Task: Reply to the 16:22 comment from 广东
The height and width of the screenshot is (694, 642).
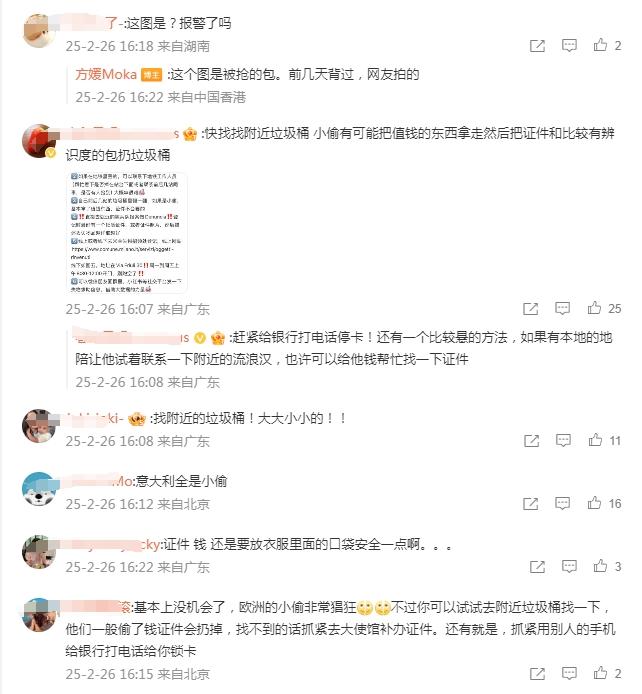Action: tap(569, 566)
